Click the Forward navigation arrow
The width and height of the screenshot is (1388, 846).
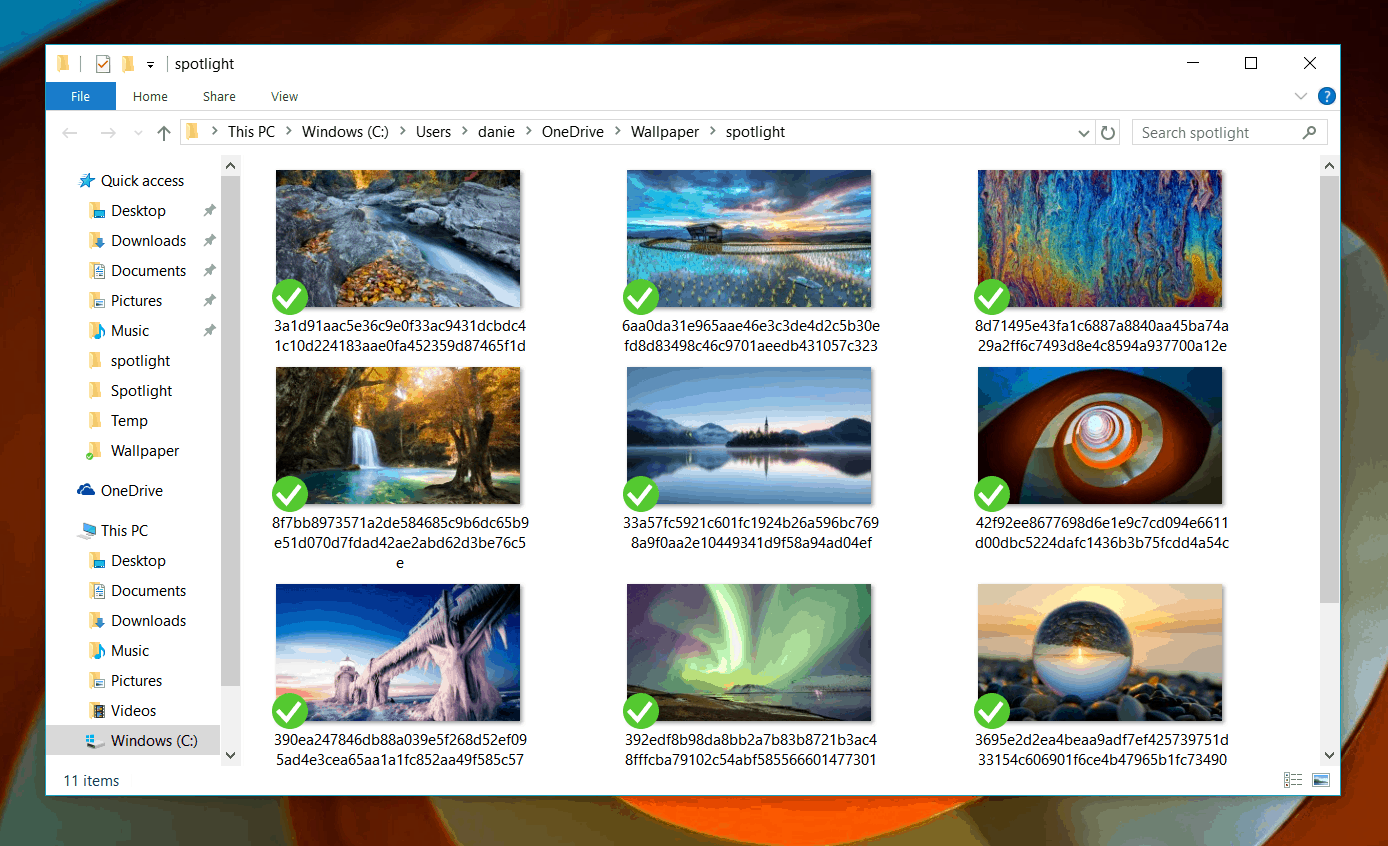point(108,132)
